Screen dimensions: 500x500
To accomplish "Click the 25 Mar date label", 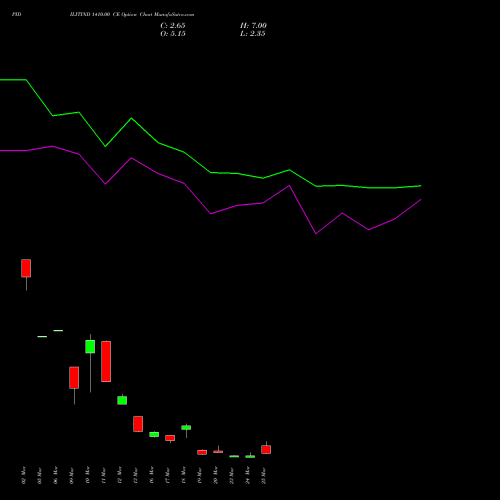I will (264, 475).
